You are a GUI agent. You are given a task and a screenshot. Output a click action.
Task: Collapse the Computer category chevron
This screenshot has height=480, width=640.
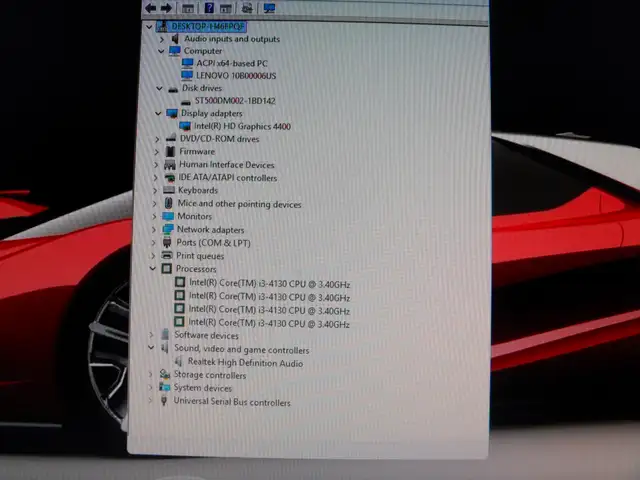coord(161,51)
